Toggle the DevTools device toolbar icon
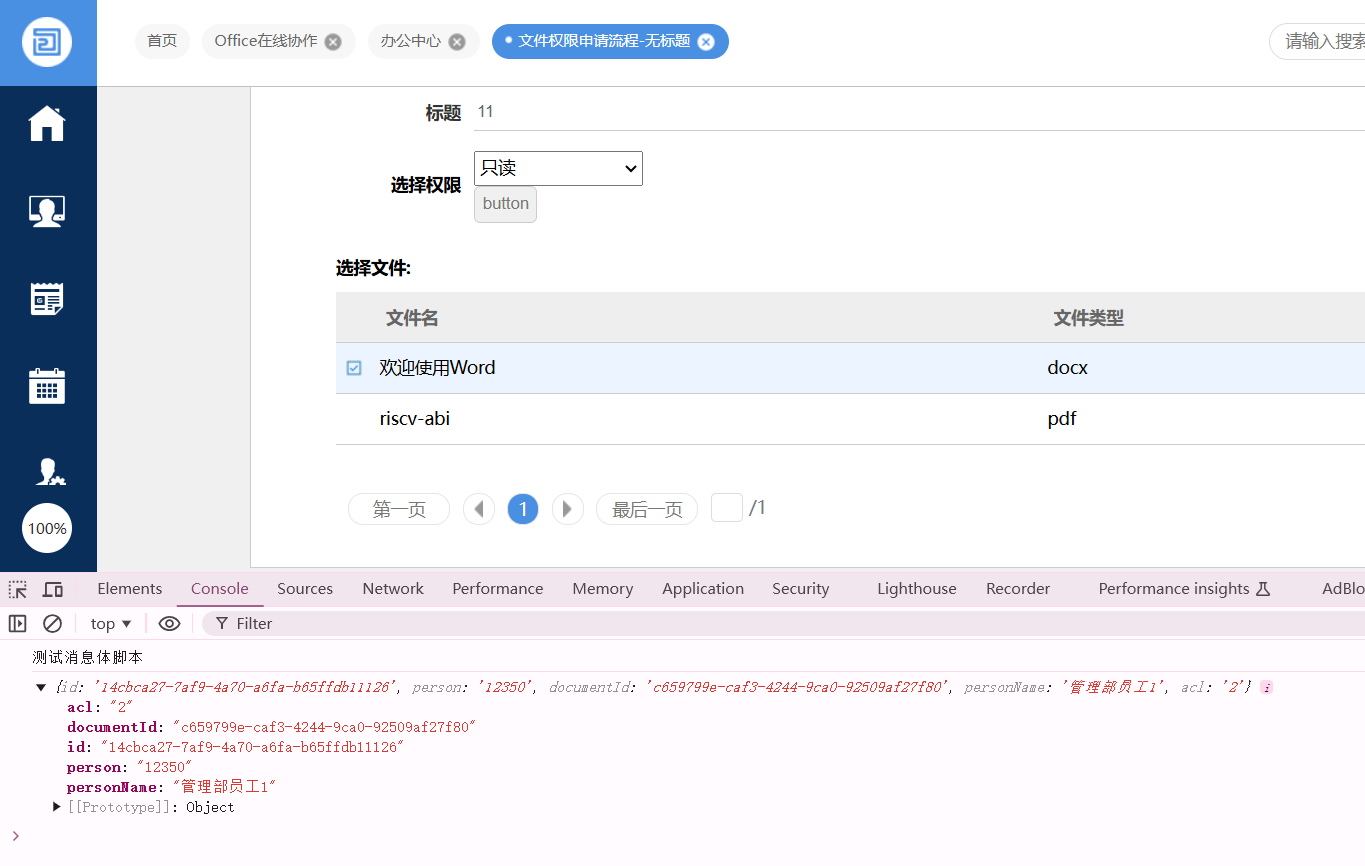The height and width of the screenshot is (866, 1365). [53, 589]
